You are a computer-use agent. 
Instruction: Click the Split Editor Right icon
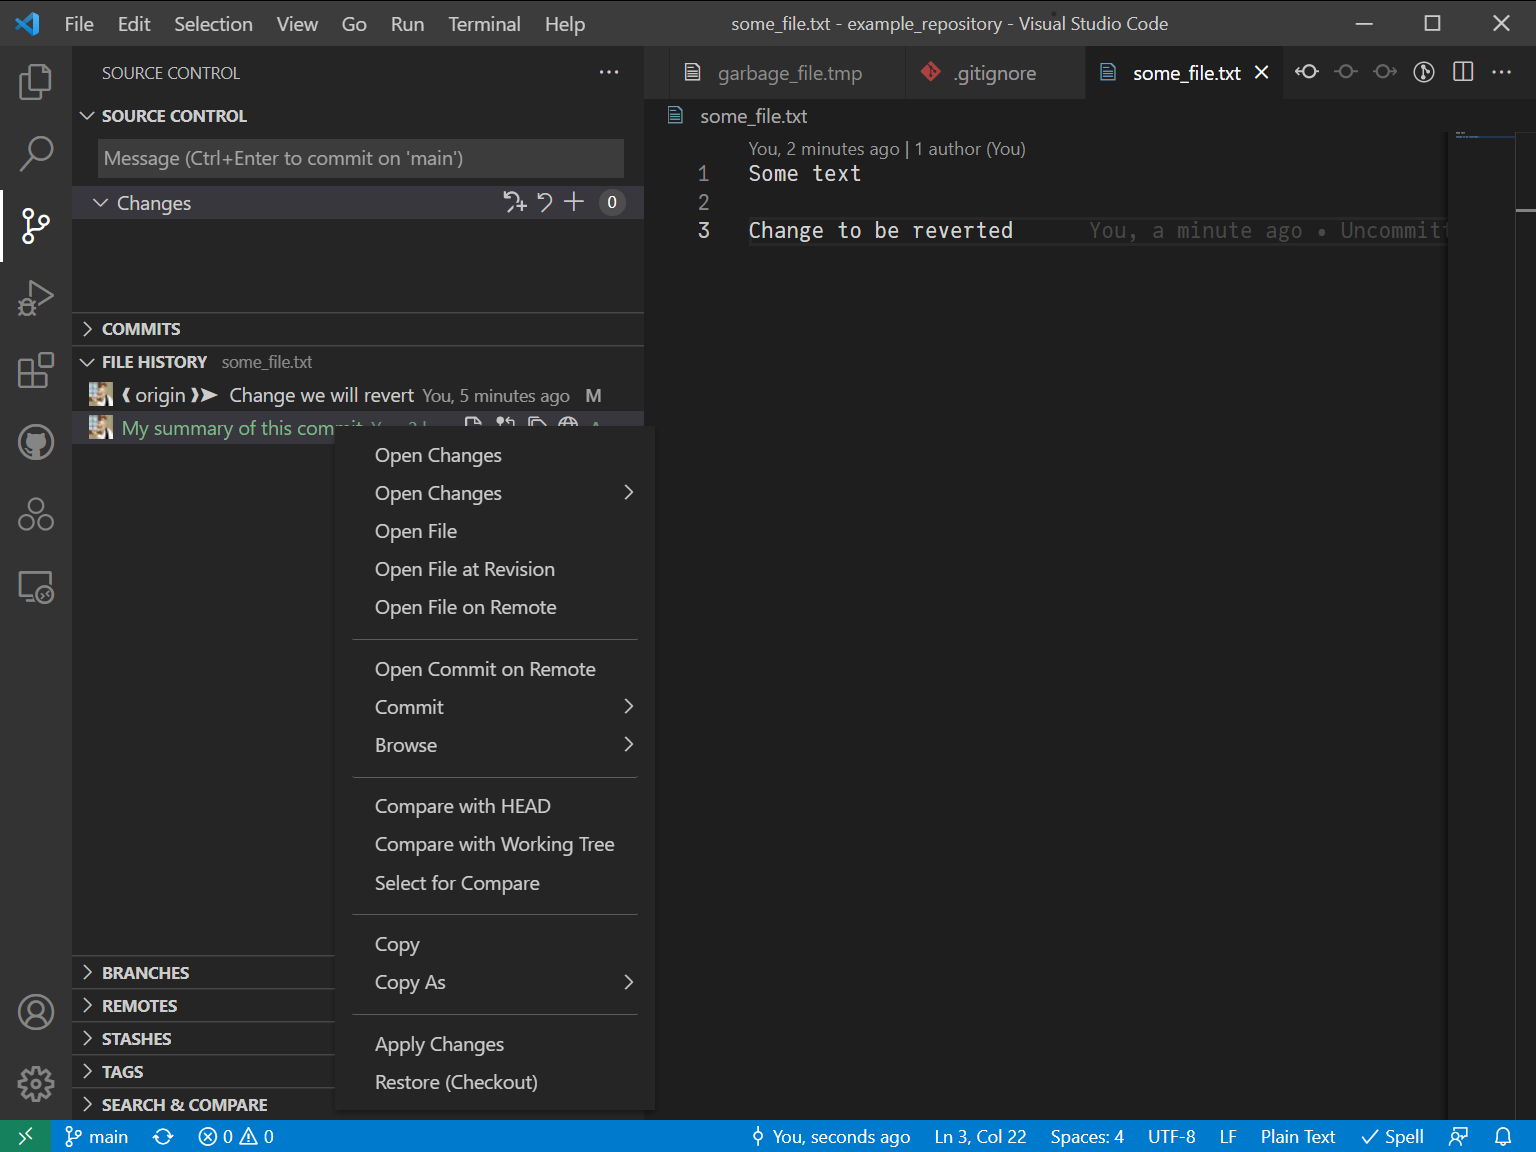coord(1462,72)
